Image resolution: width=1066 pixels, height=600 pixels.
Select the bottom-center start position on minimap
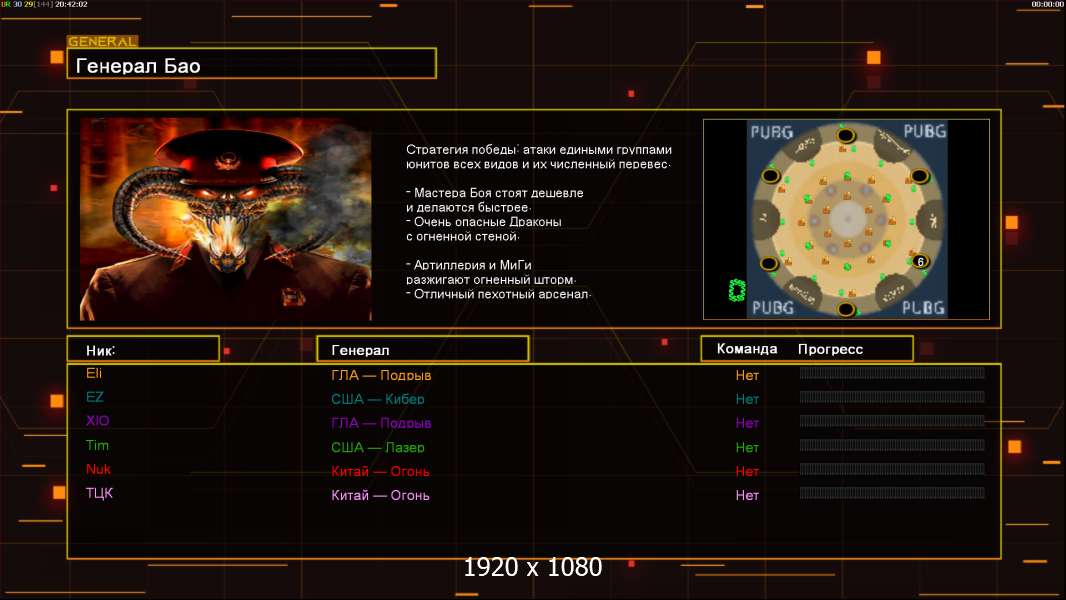tap(846, 308)
